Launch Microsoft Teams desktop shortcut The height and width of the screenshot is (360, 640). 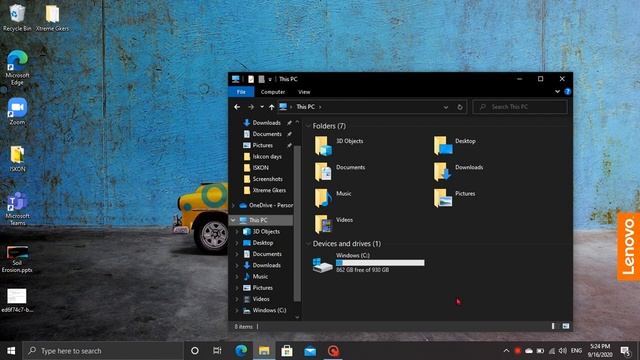tap(17, 209)
